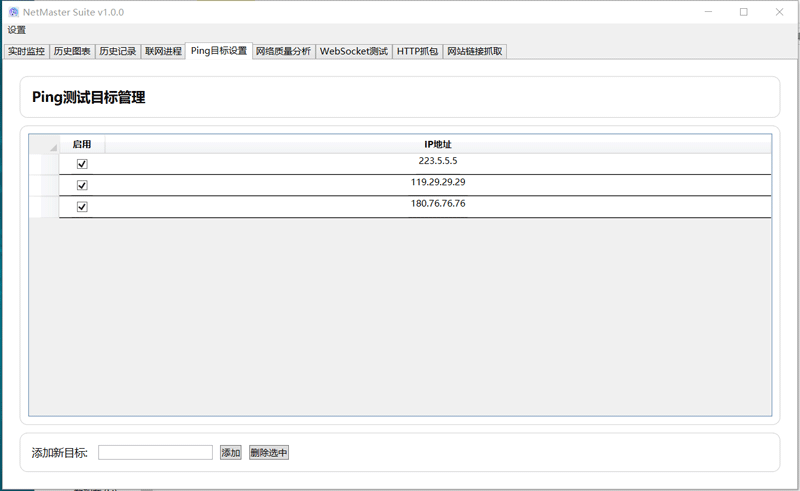The image size is (800, 491).
Task: Click the 启用 column header
Action: click(82, 145)
